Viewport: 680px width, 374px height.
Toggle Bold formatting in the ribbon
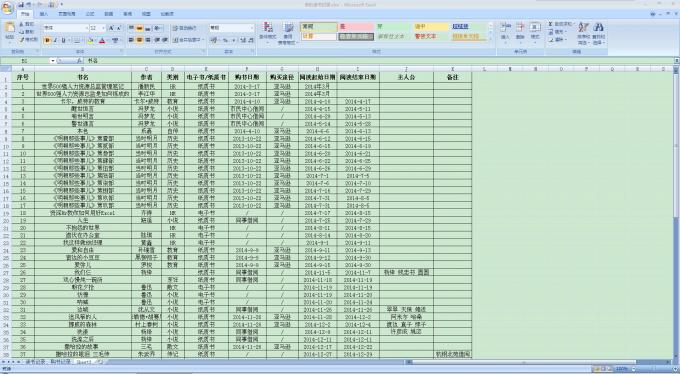click(47, 40)
